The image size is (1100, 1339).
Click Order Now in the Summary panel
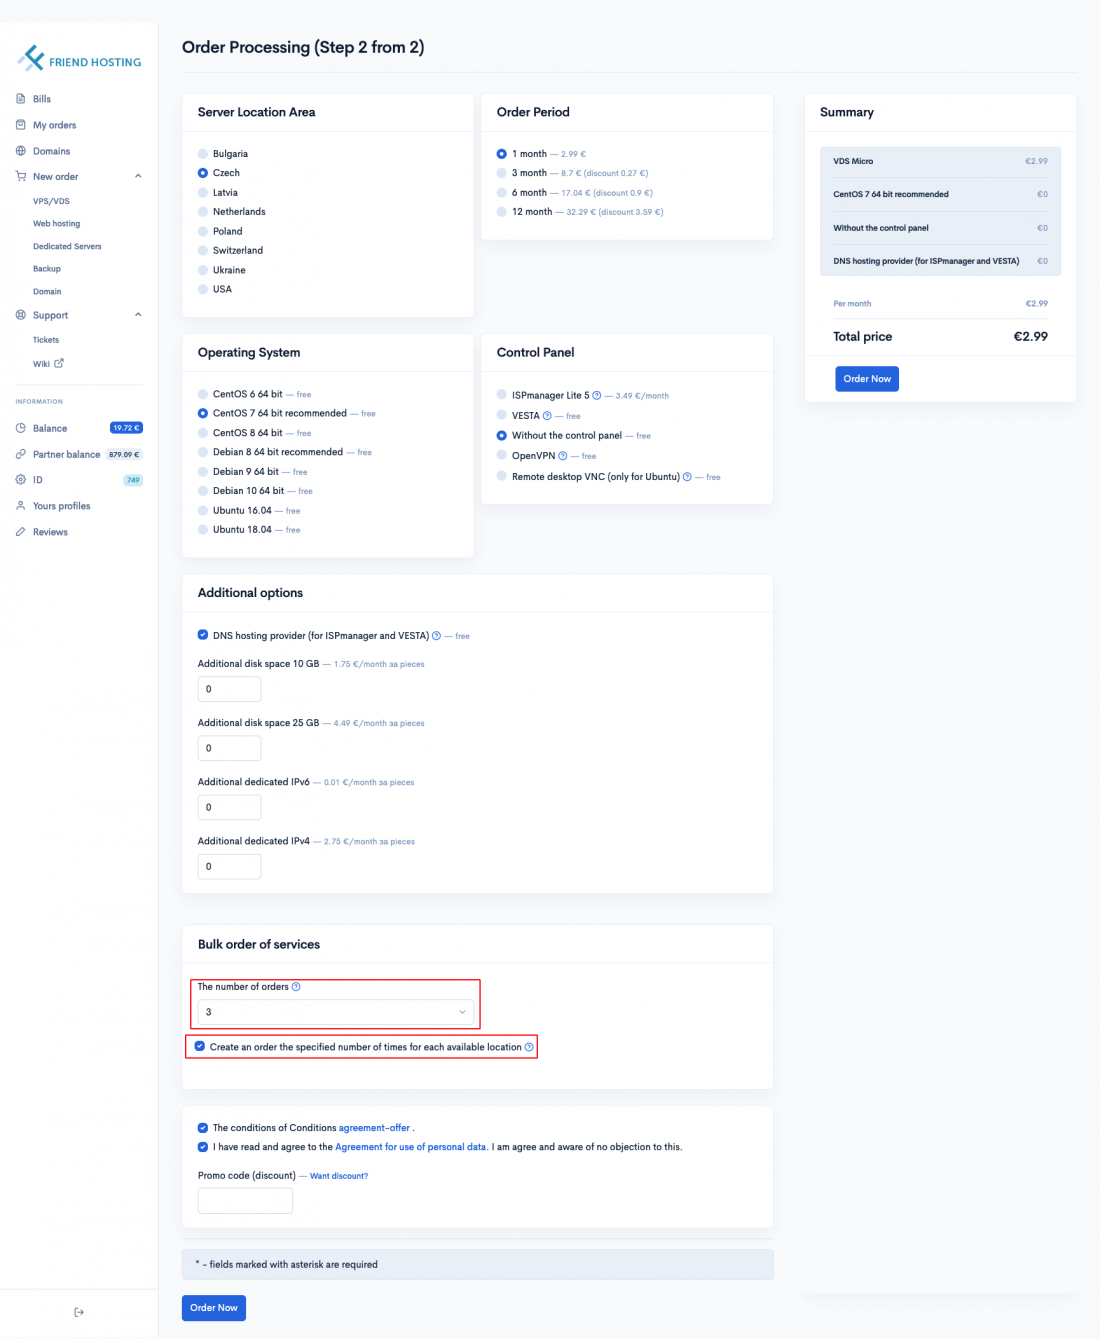click(x=867, y=379)
